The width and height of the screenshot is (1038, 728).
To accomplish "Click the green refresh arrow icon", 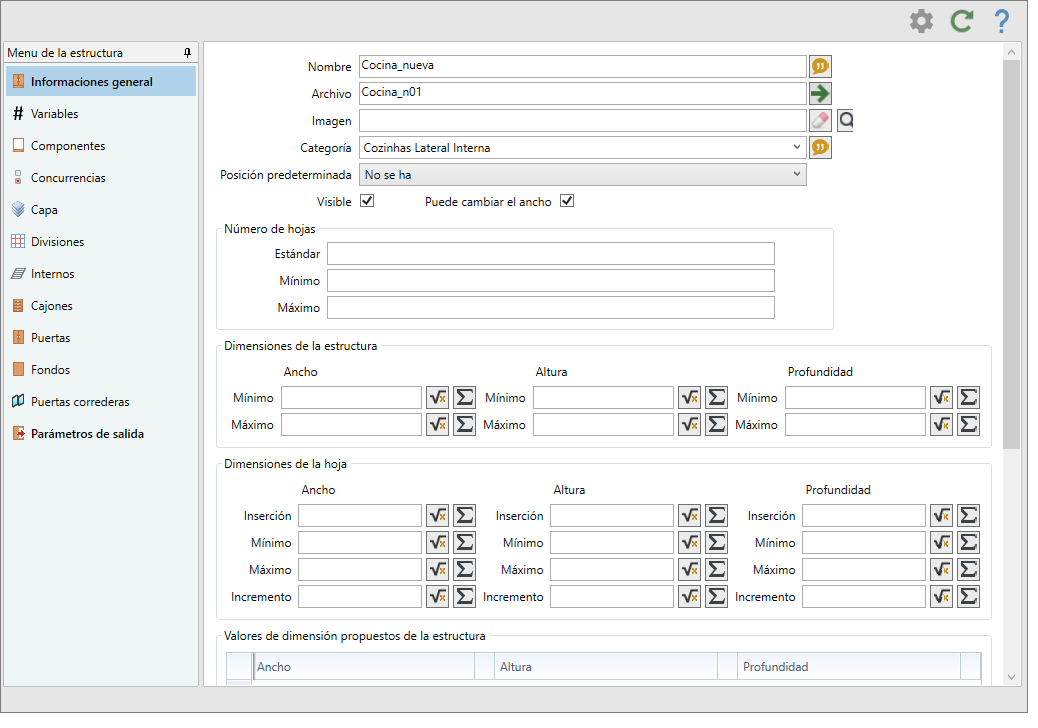I will [961, 21].
